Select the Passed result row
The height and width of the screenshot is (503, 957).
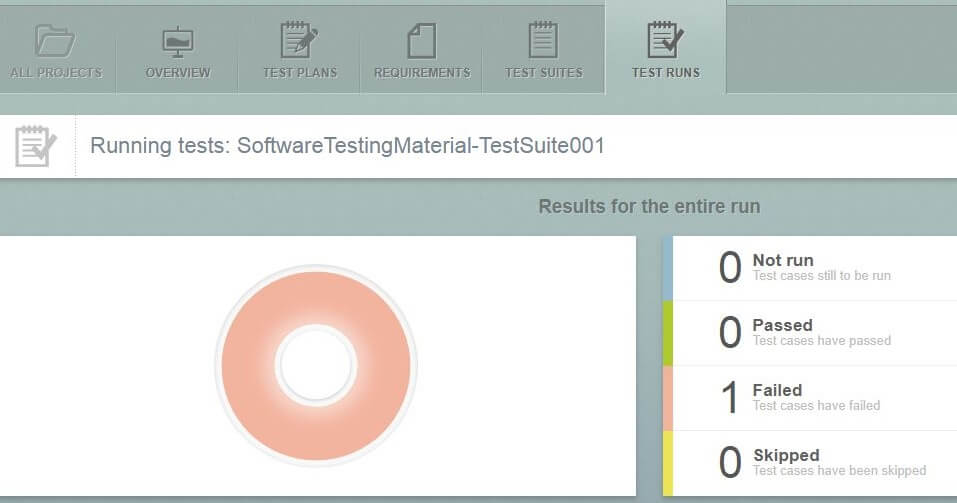(810, 333)
